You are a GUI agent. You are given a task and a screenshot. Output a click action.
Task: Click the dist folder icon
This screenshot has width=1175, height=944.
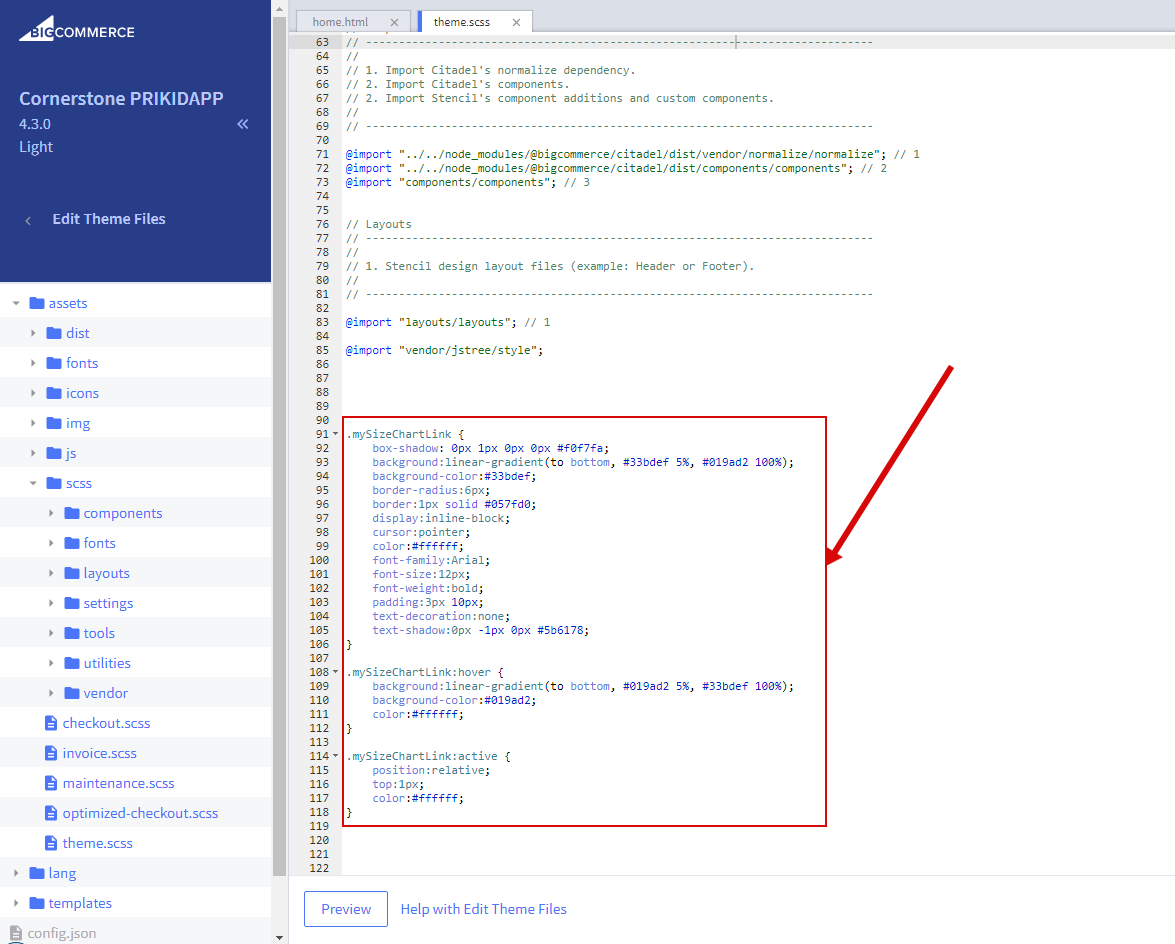click(x=54, y=333)
